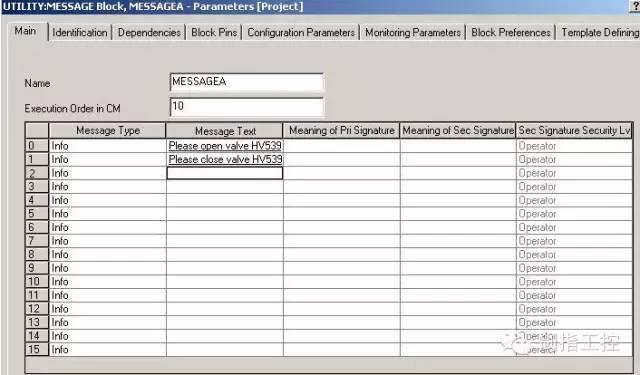Image resolution: width=640 pixels, height=375 pixels.
Task: Click Meaning of Pri Signature cell in row 0
Action: click(x=342, y=146)
